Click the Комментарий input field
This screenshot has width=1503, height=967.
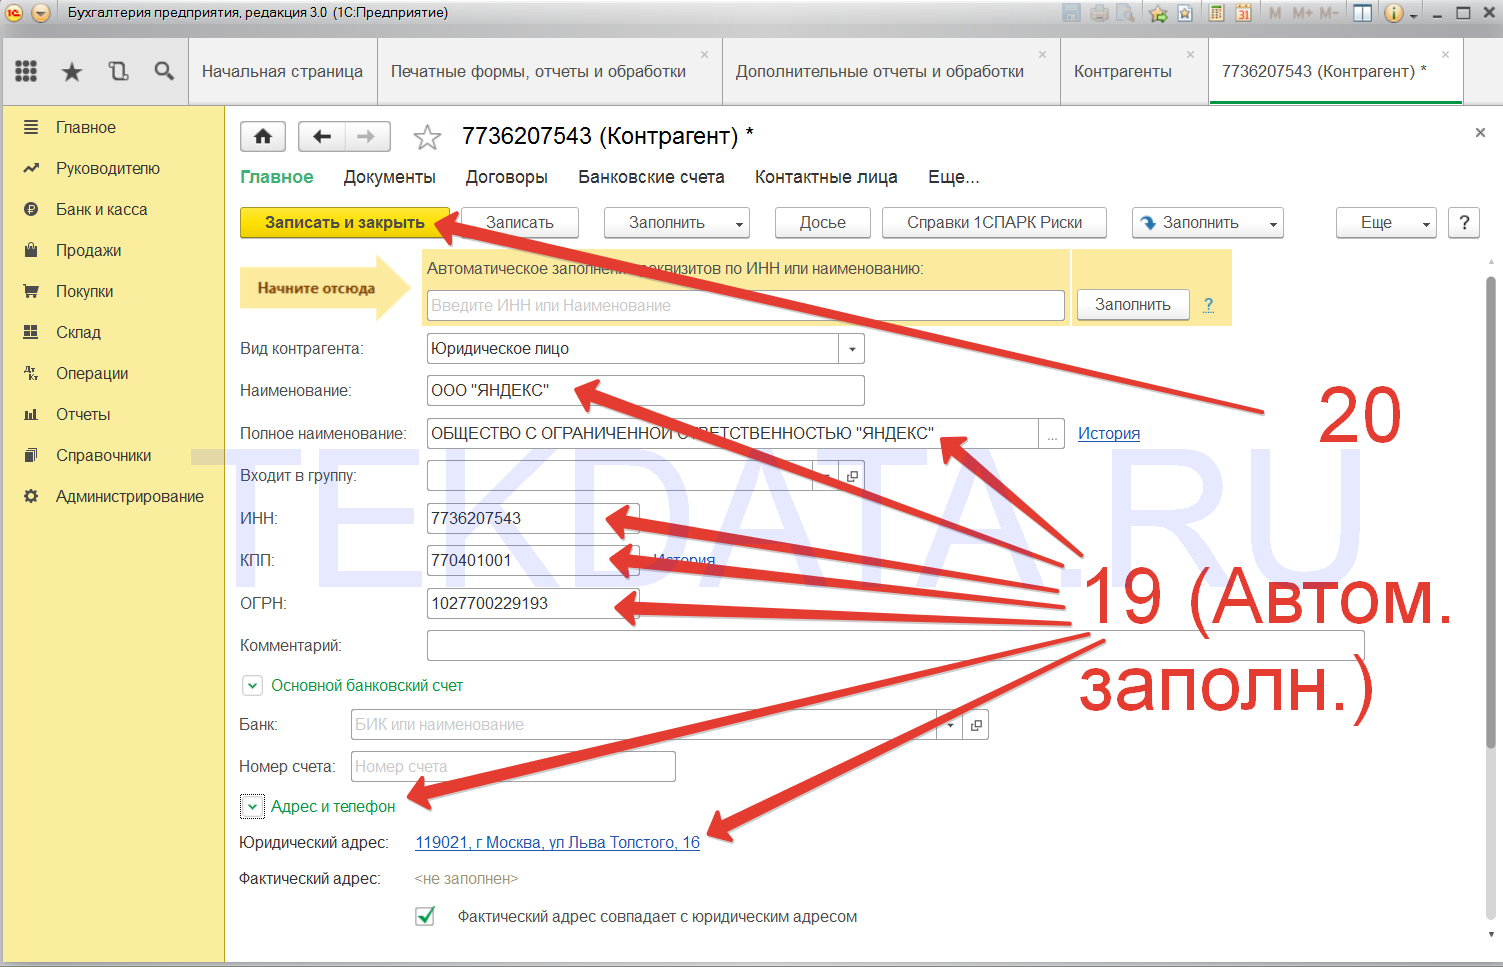[x=896, y=646]
